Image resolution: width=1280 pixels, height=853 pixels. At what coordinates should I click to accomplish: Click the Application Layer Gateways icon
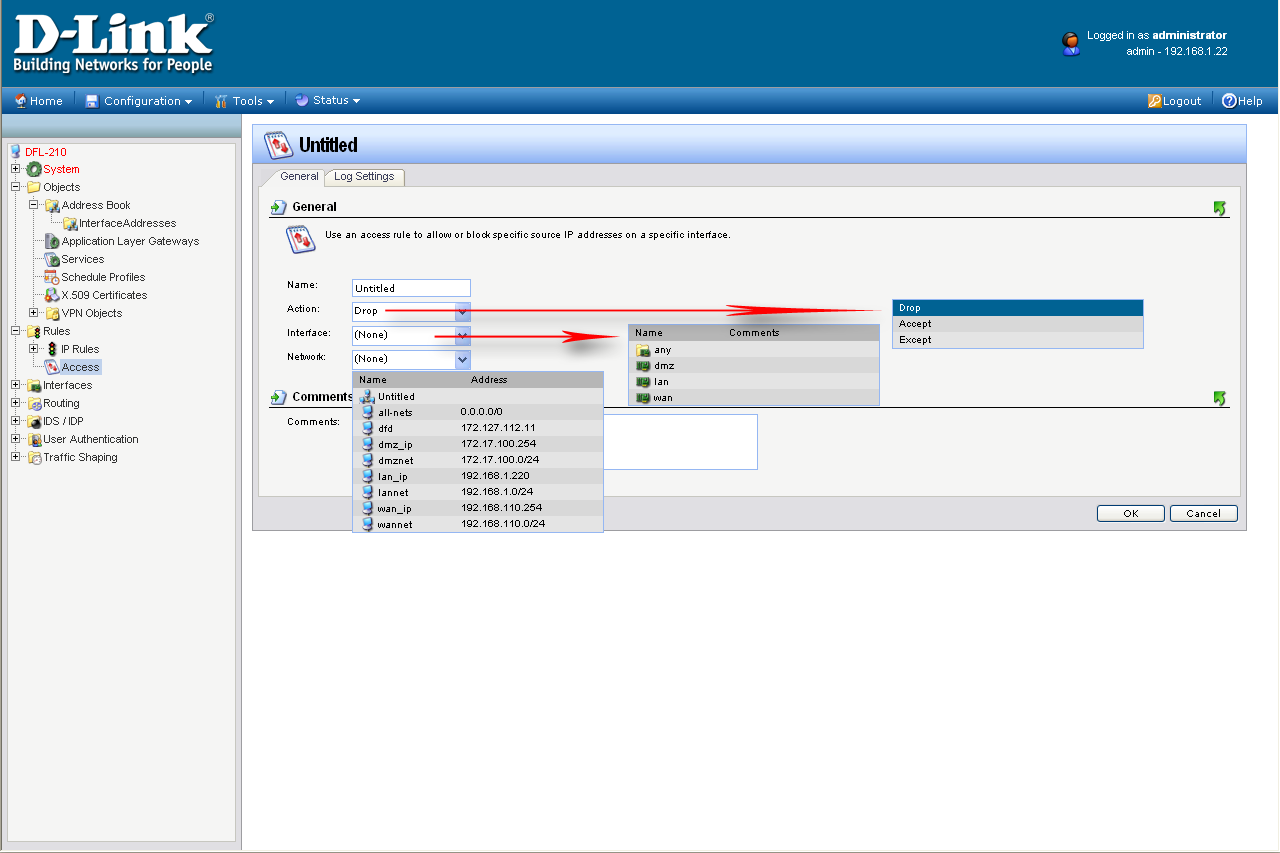(x=52, y=241)
